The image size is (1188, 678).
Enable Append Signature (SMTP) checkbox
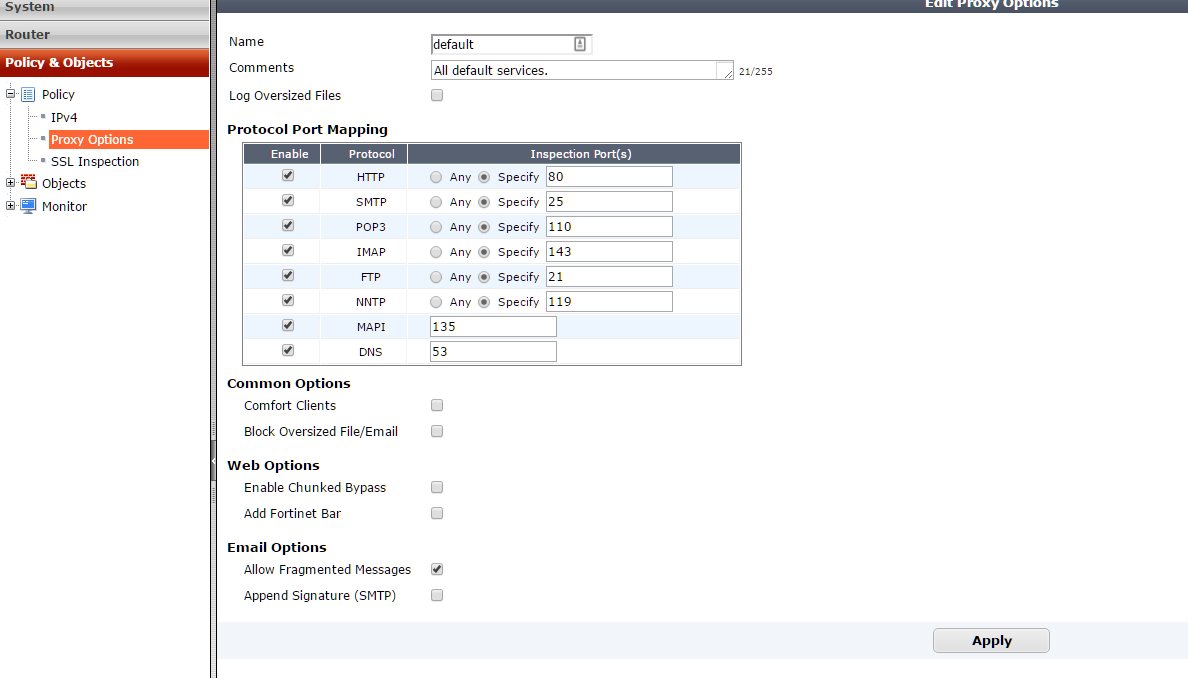(437, 595)
